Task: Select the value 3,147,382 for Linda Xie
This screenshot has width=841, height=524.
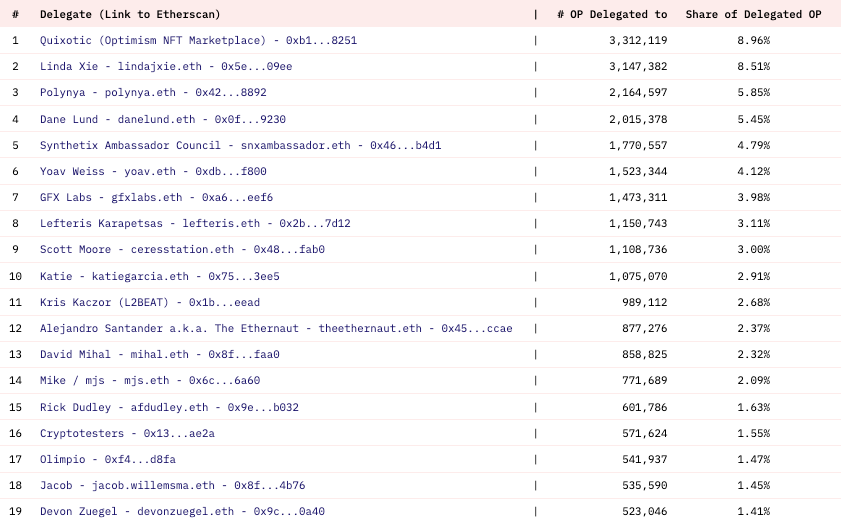Action: pyautogui.click(x=638, y=67)
